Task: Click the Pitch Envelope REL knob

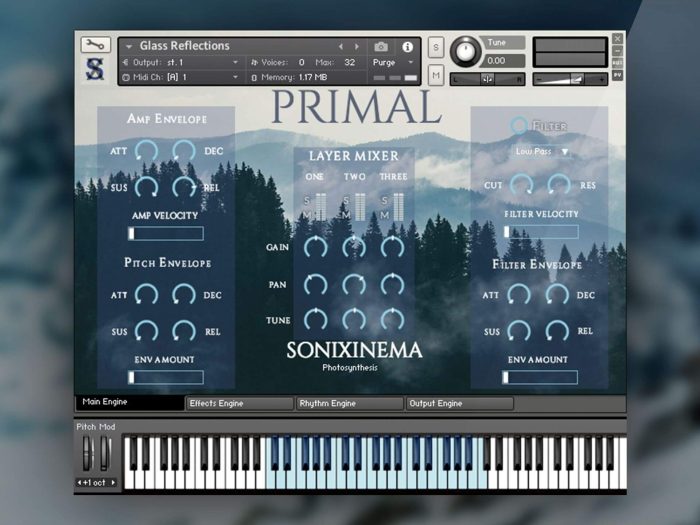Action: click(x=184, y=331)
